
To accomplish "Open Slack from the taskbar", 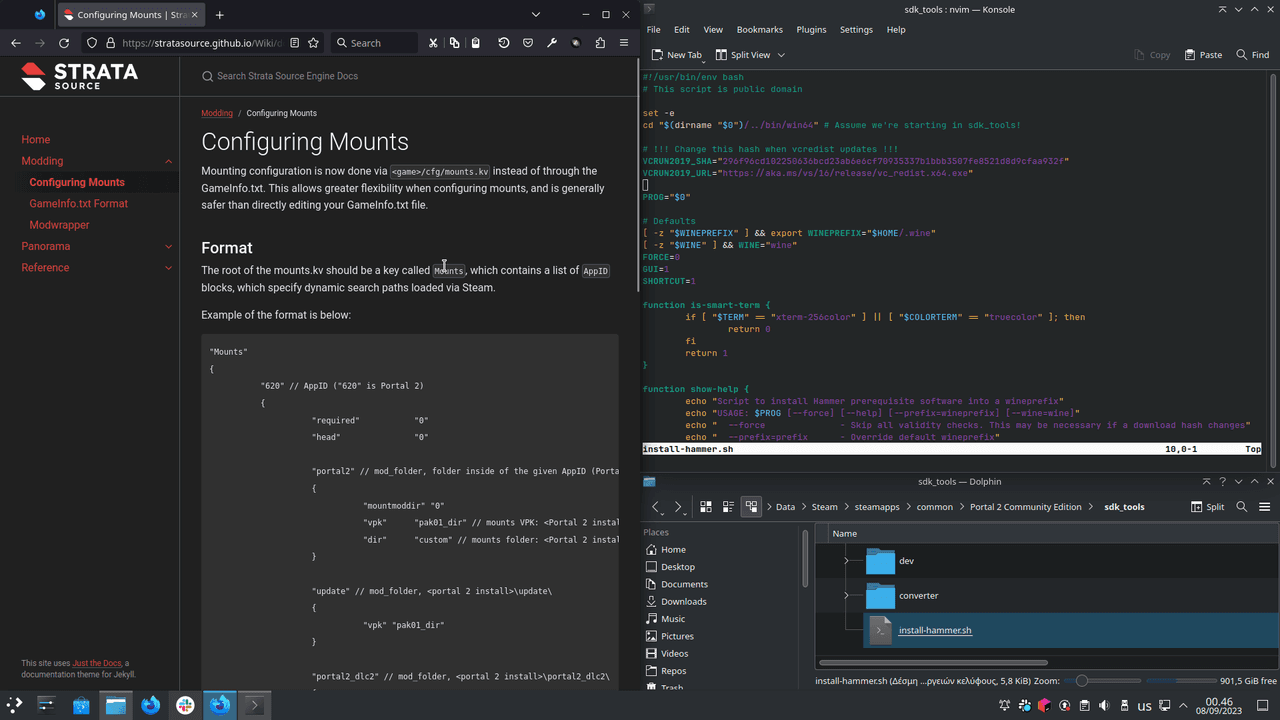I will (185, 705).
